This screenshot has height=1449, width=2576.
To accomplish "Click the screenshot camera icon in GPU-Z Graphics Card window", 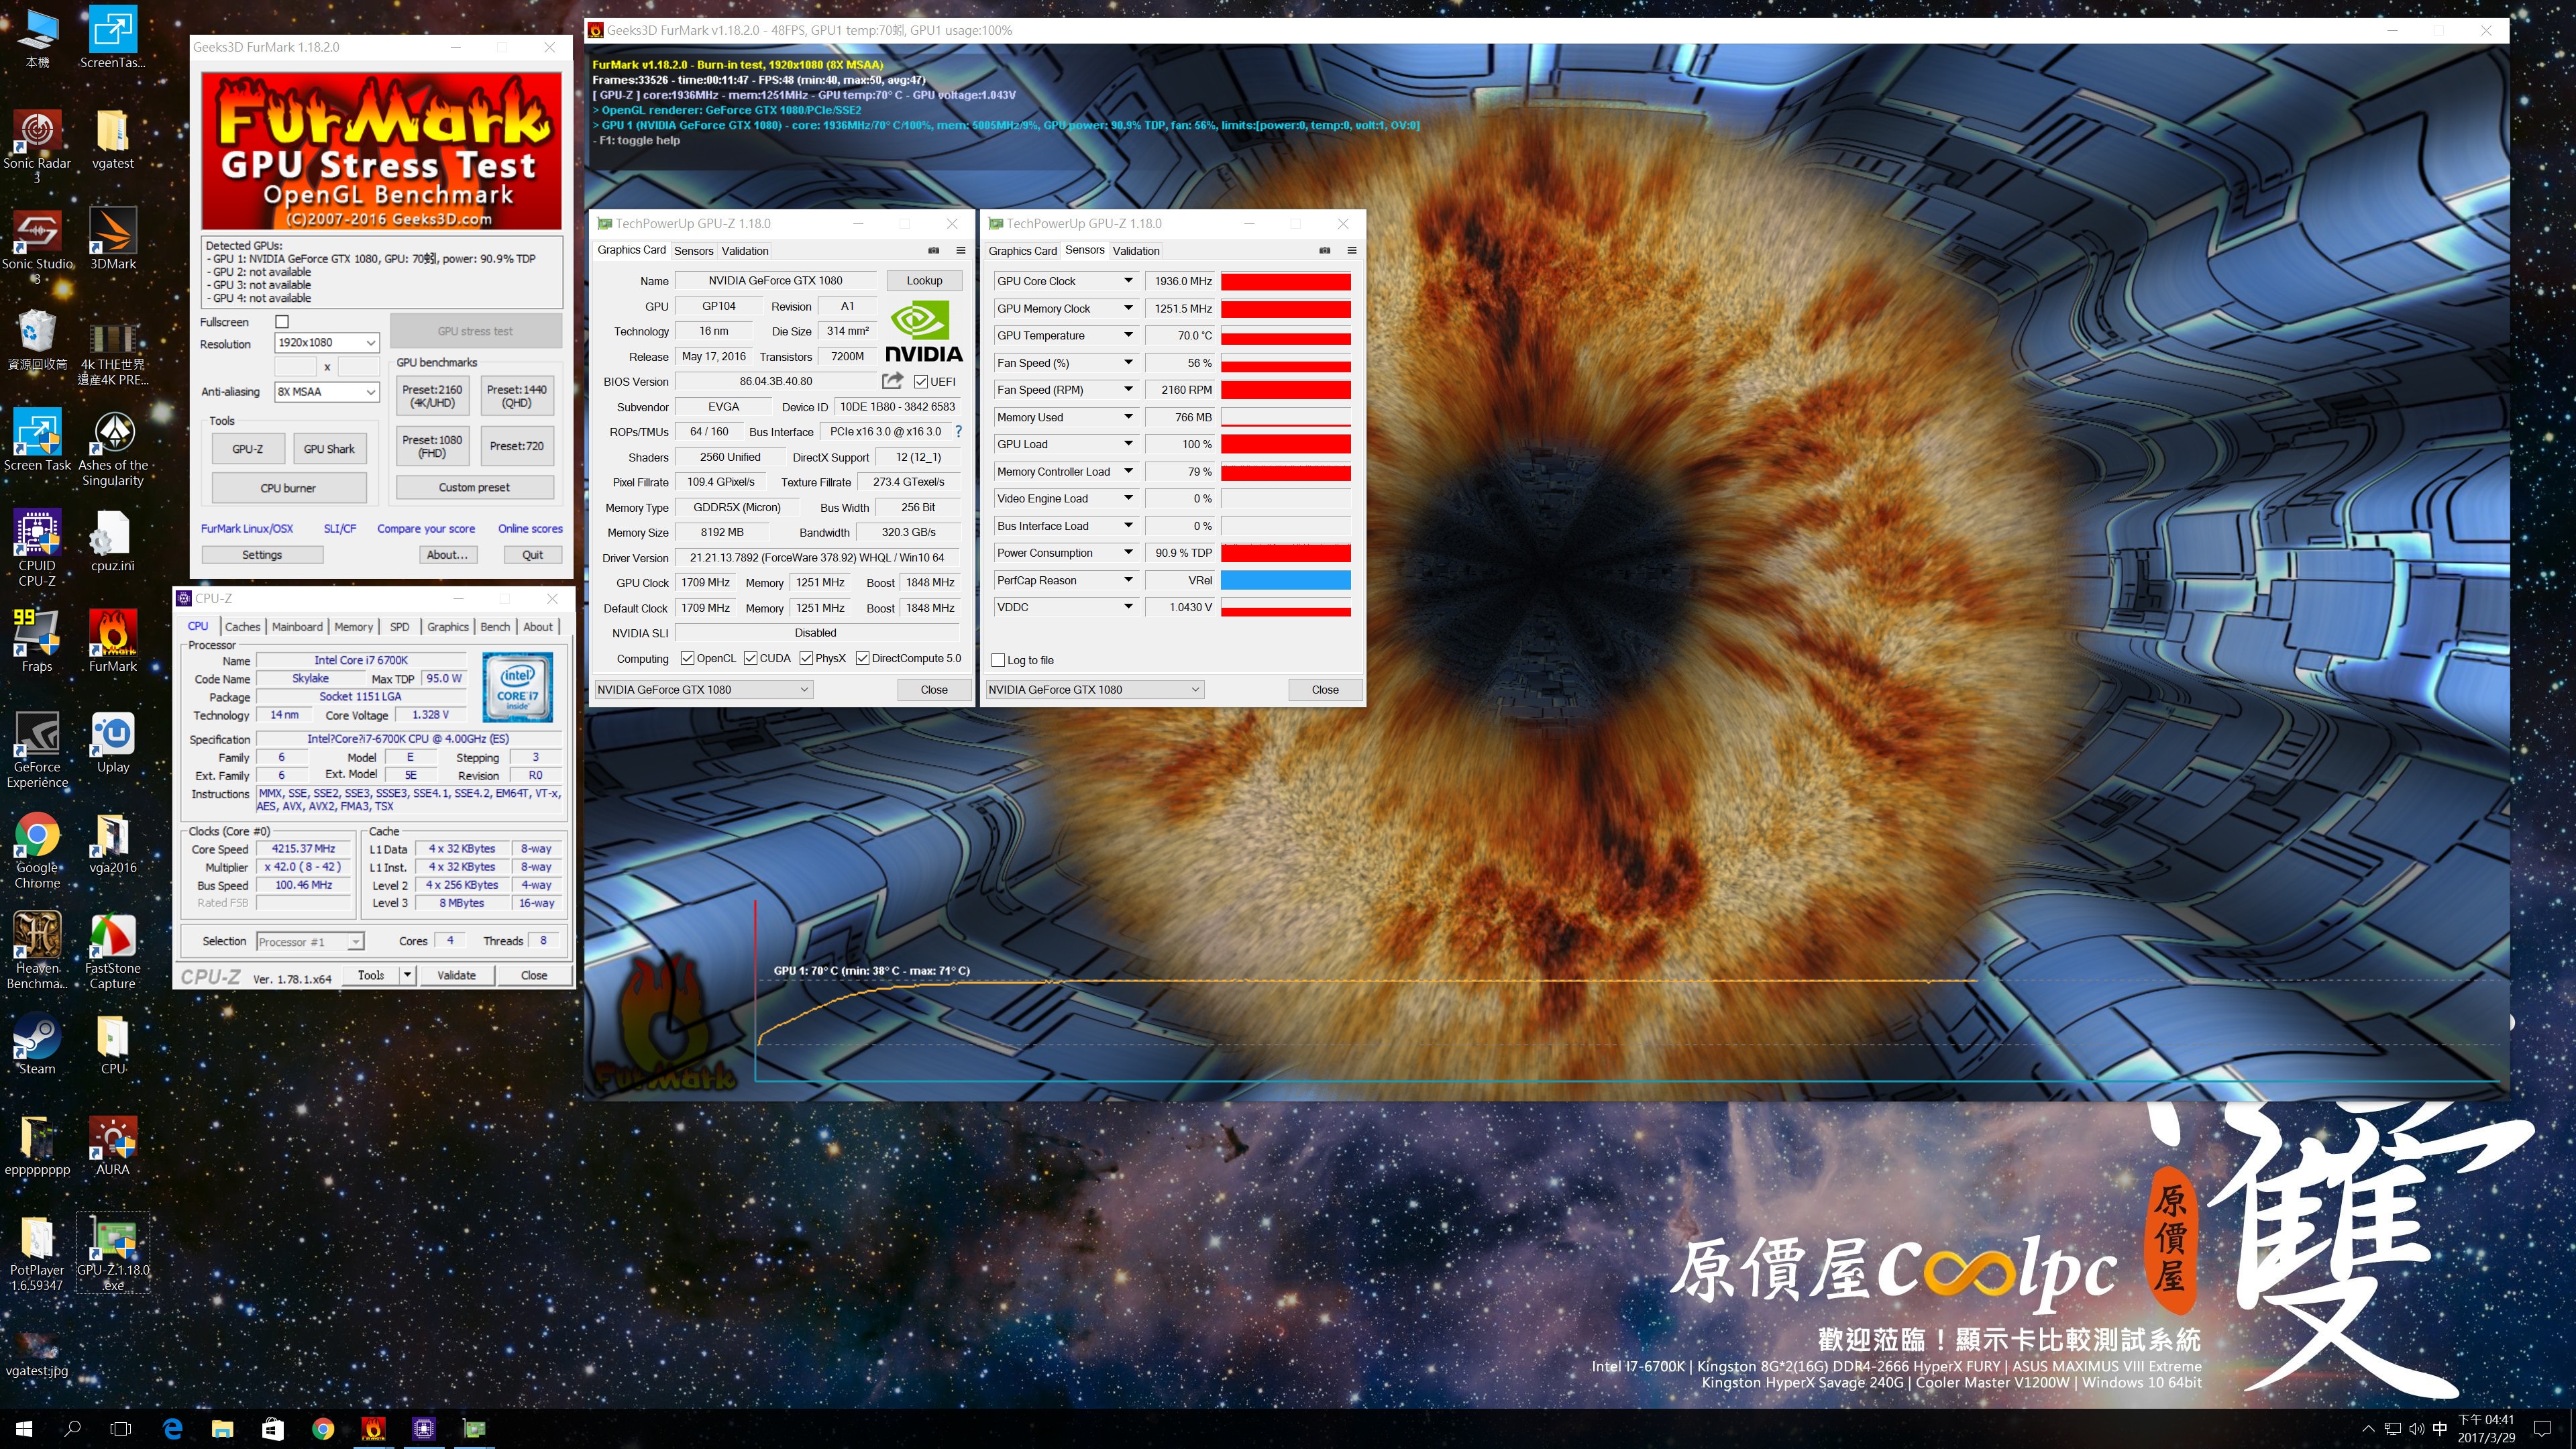I will (x=933, y=250).
